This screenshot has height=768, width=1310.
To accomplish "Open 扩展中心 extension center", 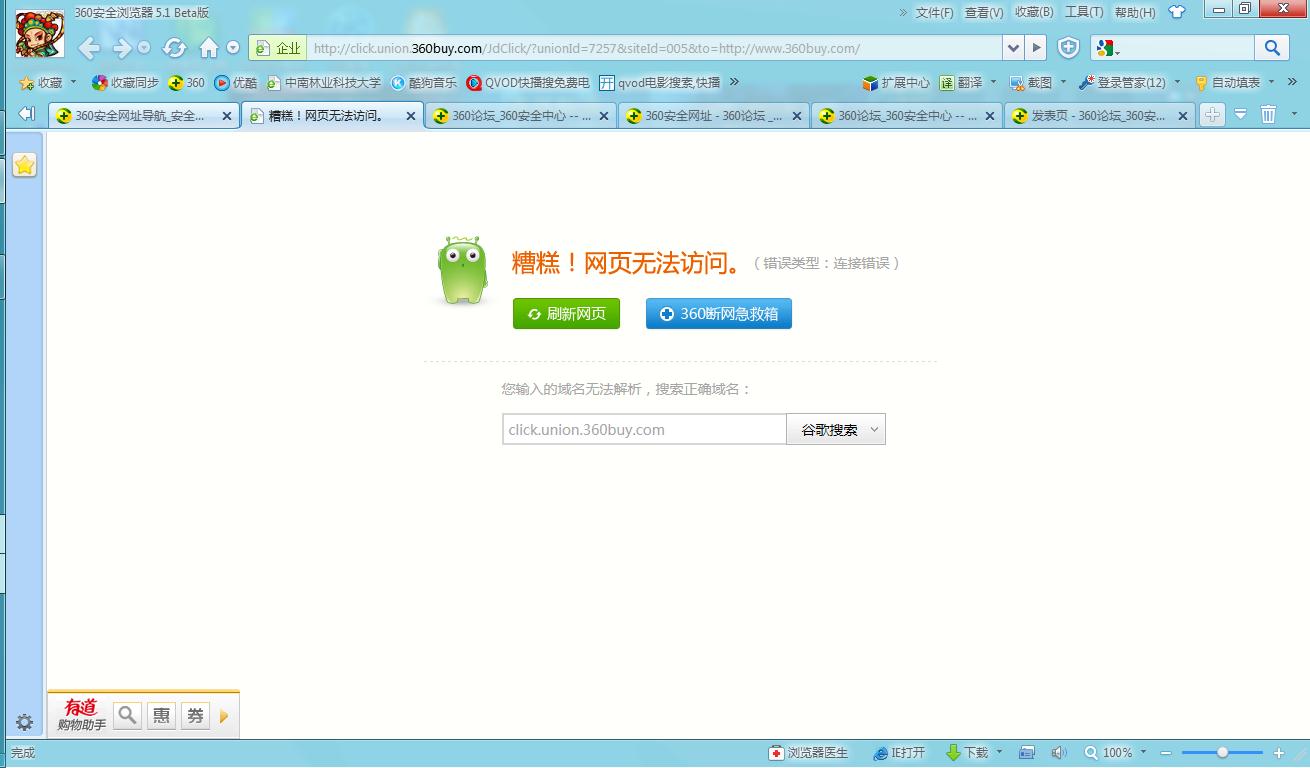I will point(896,83).
